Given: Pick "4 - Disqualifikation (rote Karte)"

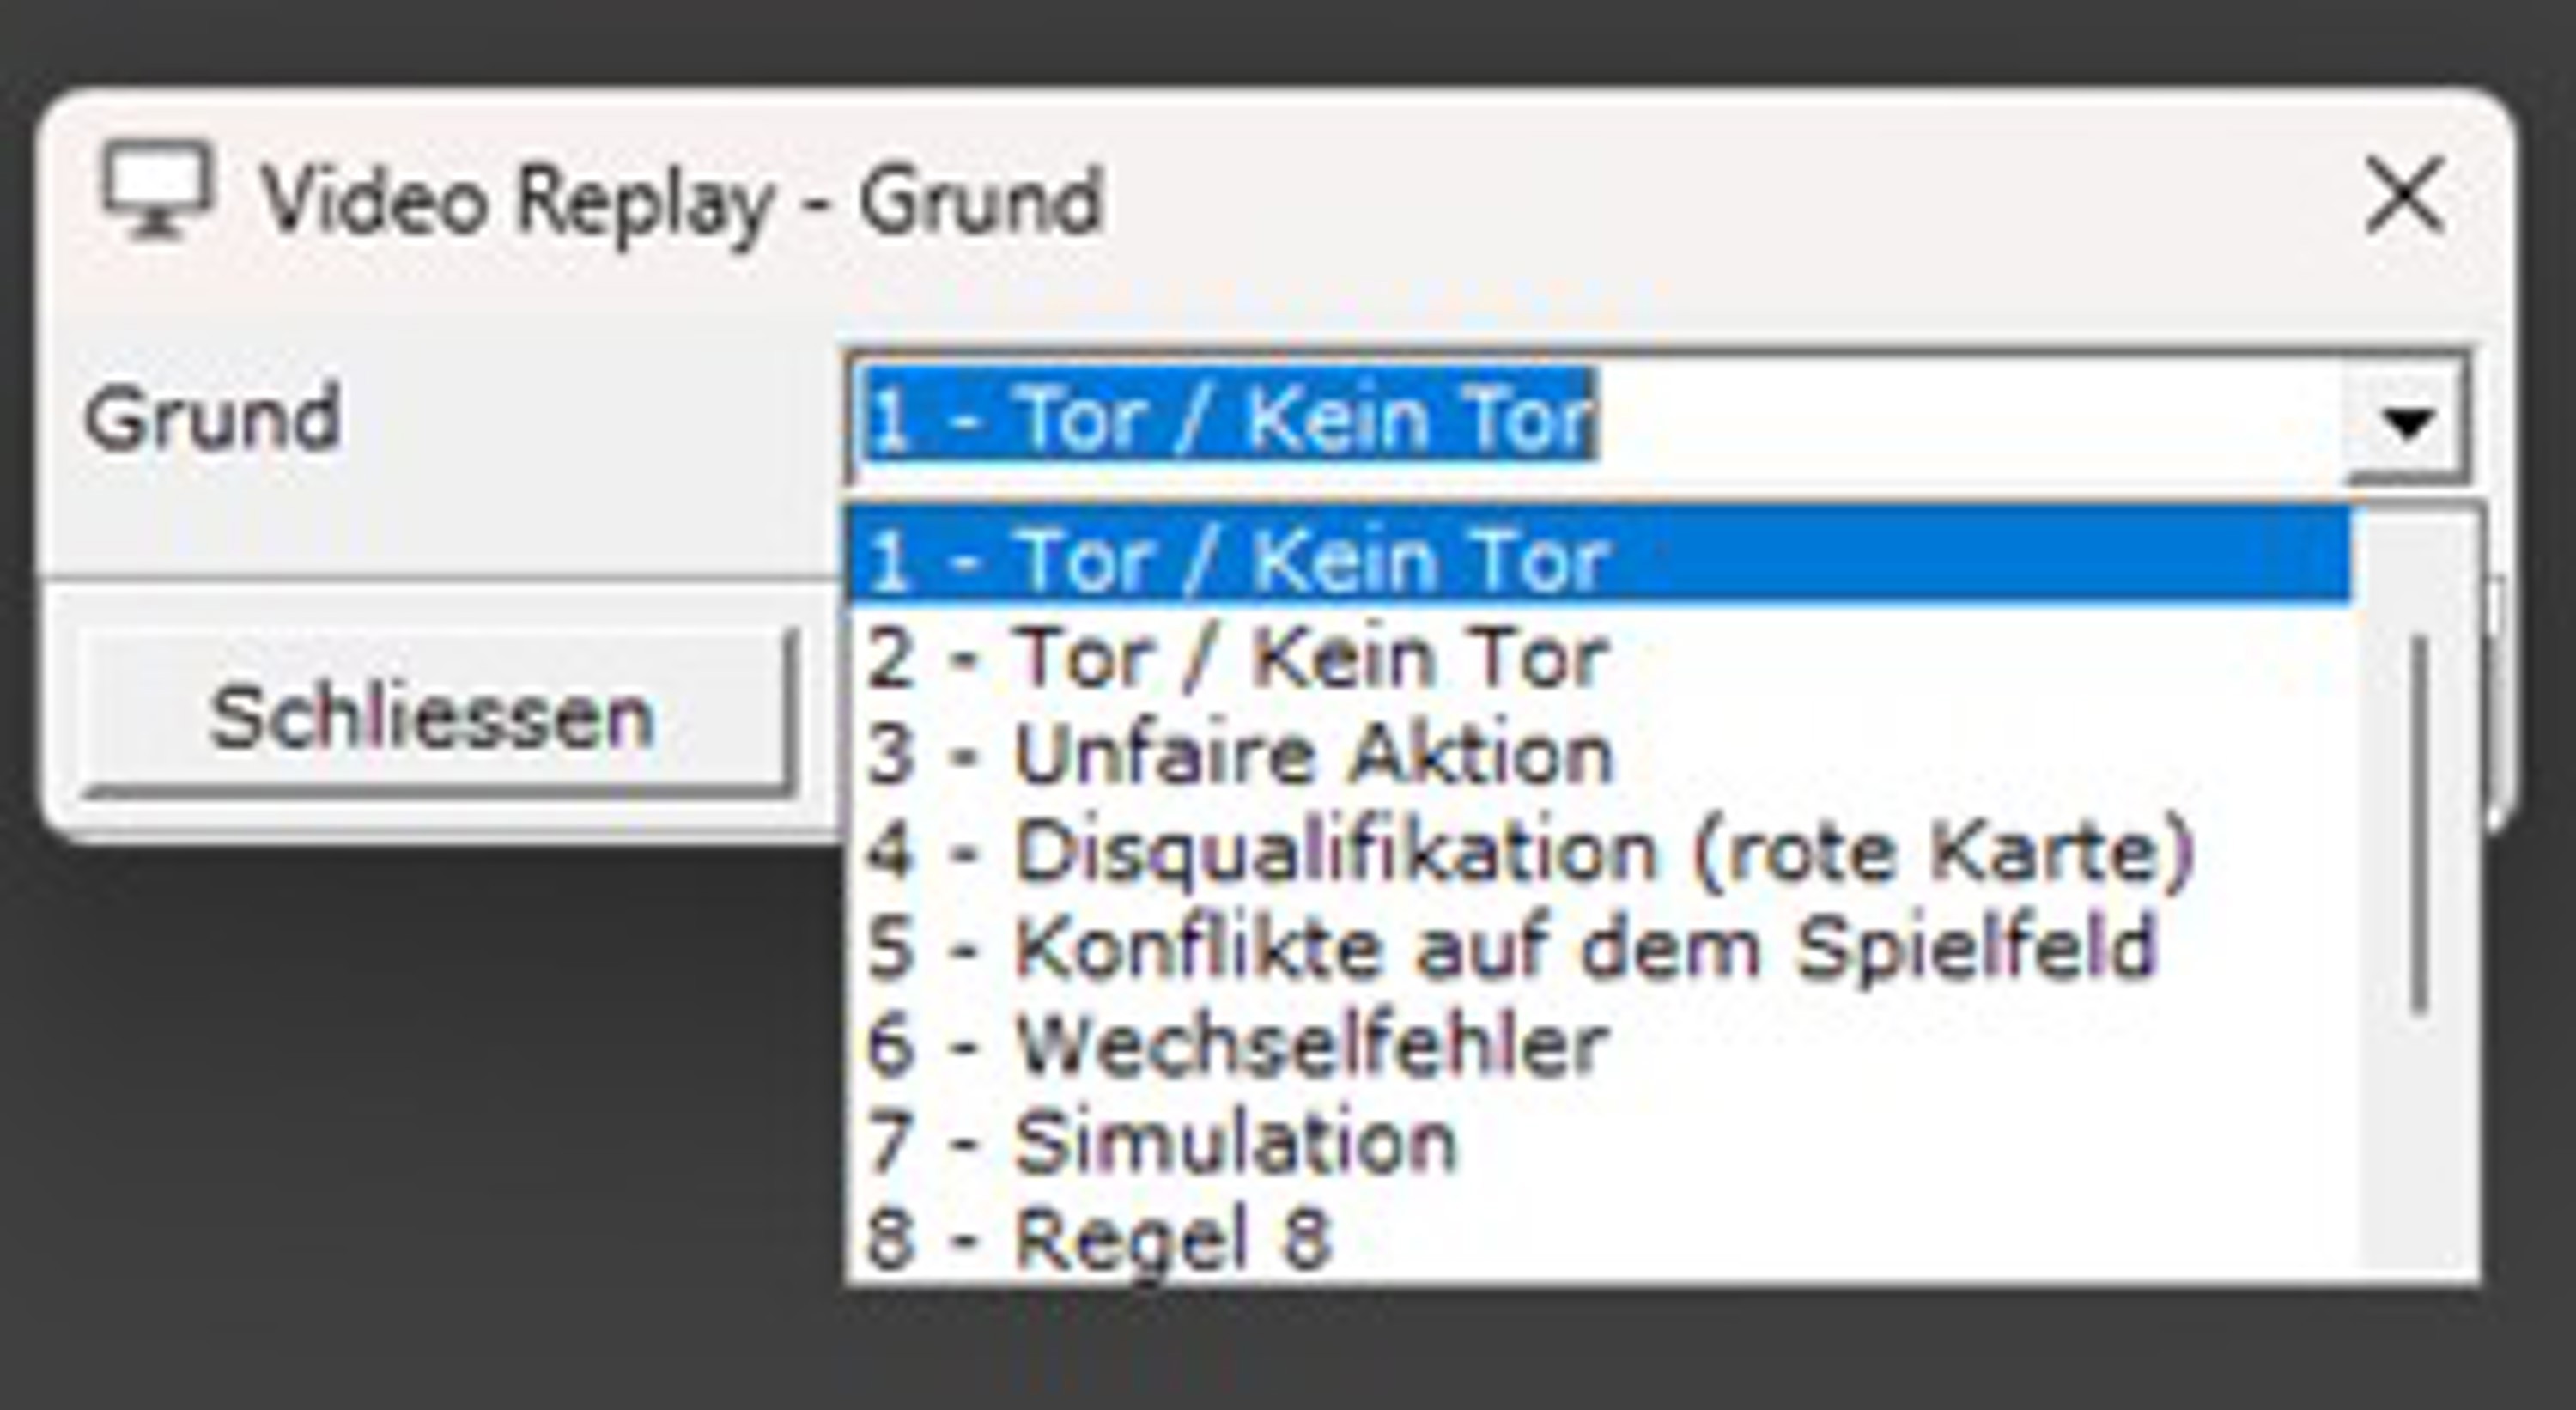Looking at the screenshot, I should click(x=1528, y=853).
